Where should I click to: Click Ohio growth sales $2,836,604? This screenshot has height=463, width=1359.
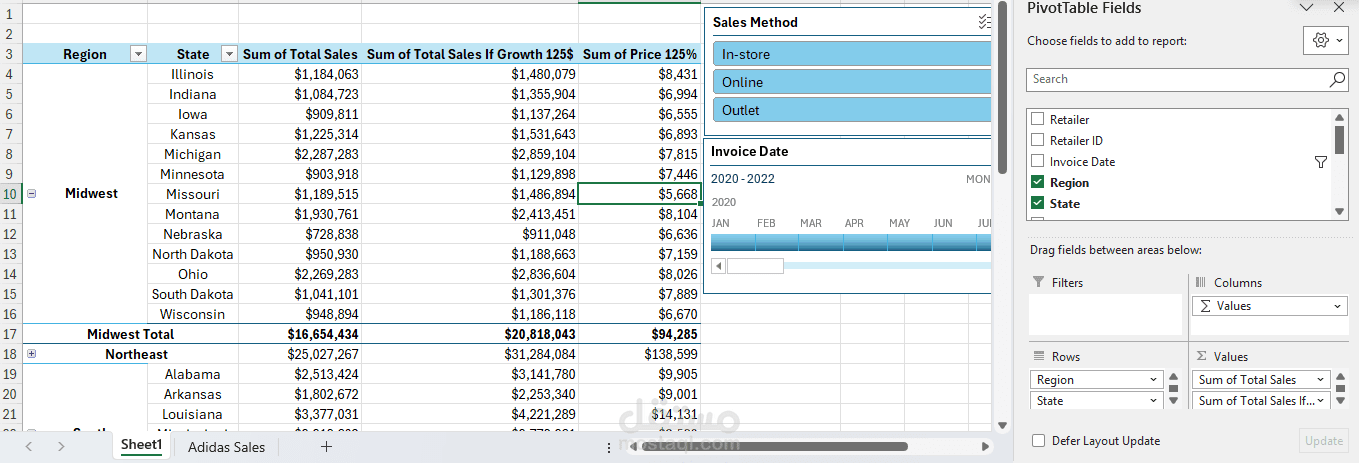pyautogui.click(x=469, y=274)
